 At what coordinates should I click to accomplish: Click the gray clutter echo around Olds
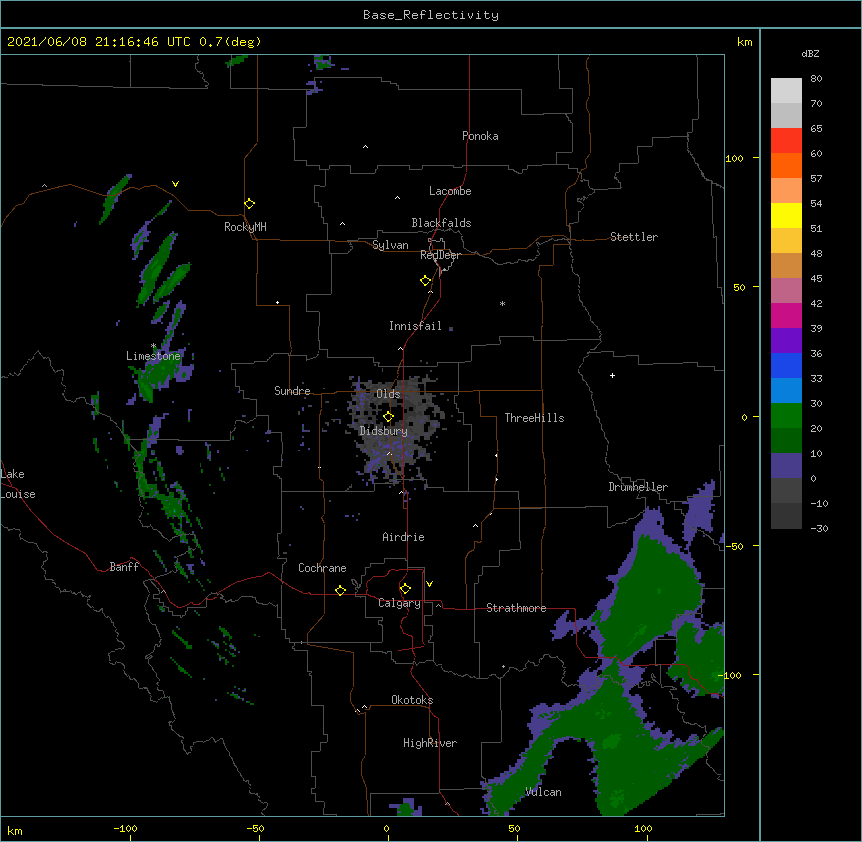click(396, 429)
